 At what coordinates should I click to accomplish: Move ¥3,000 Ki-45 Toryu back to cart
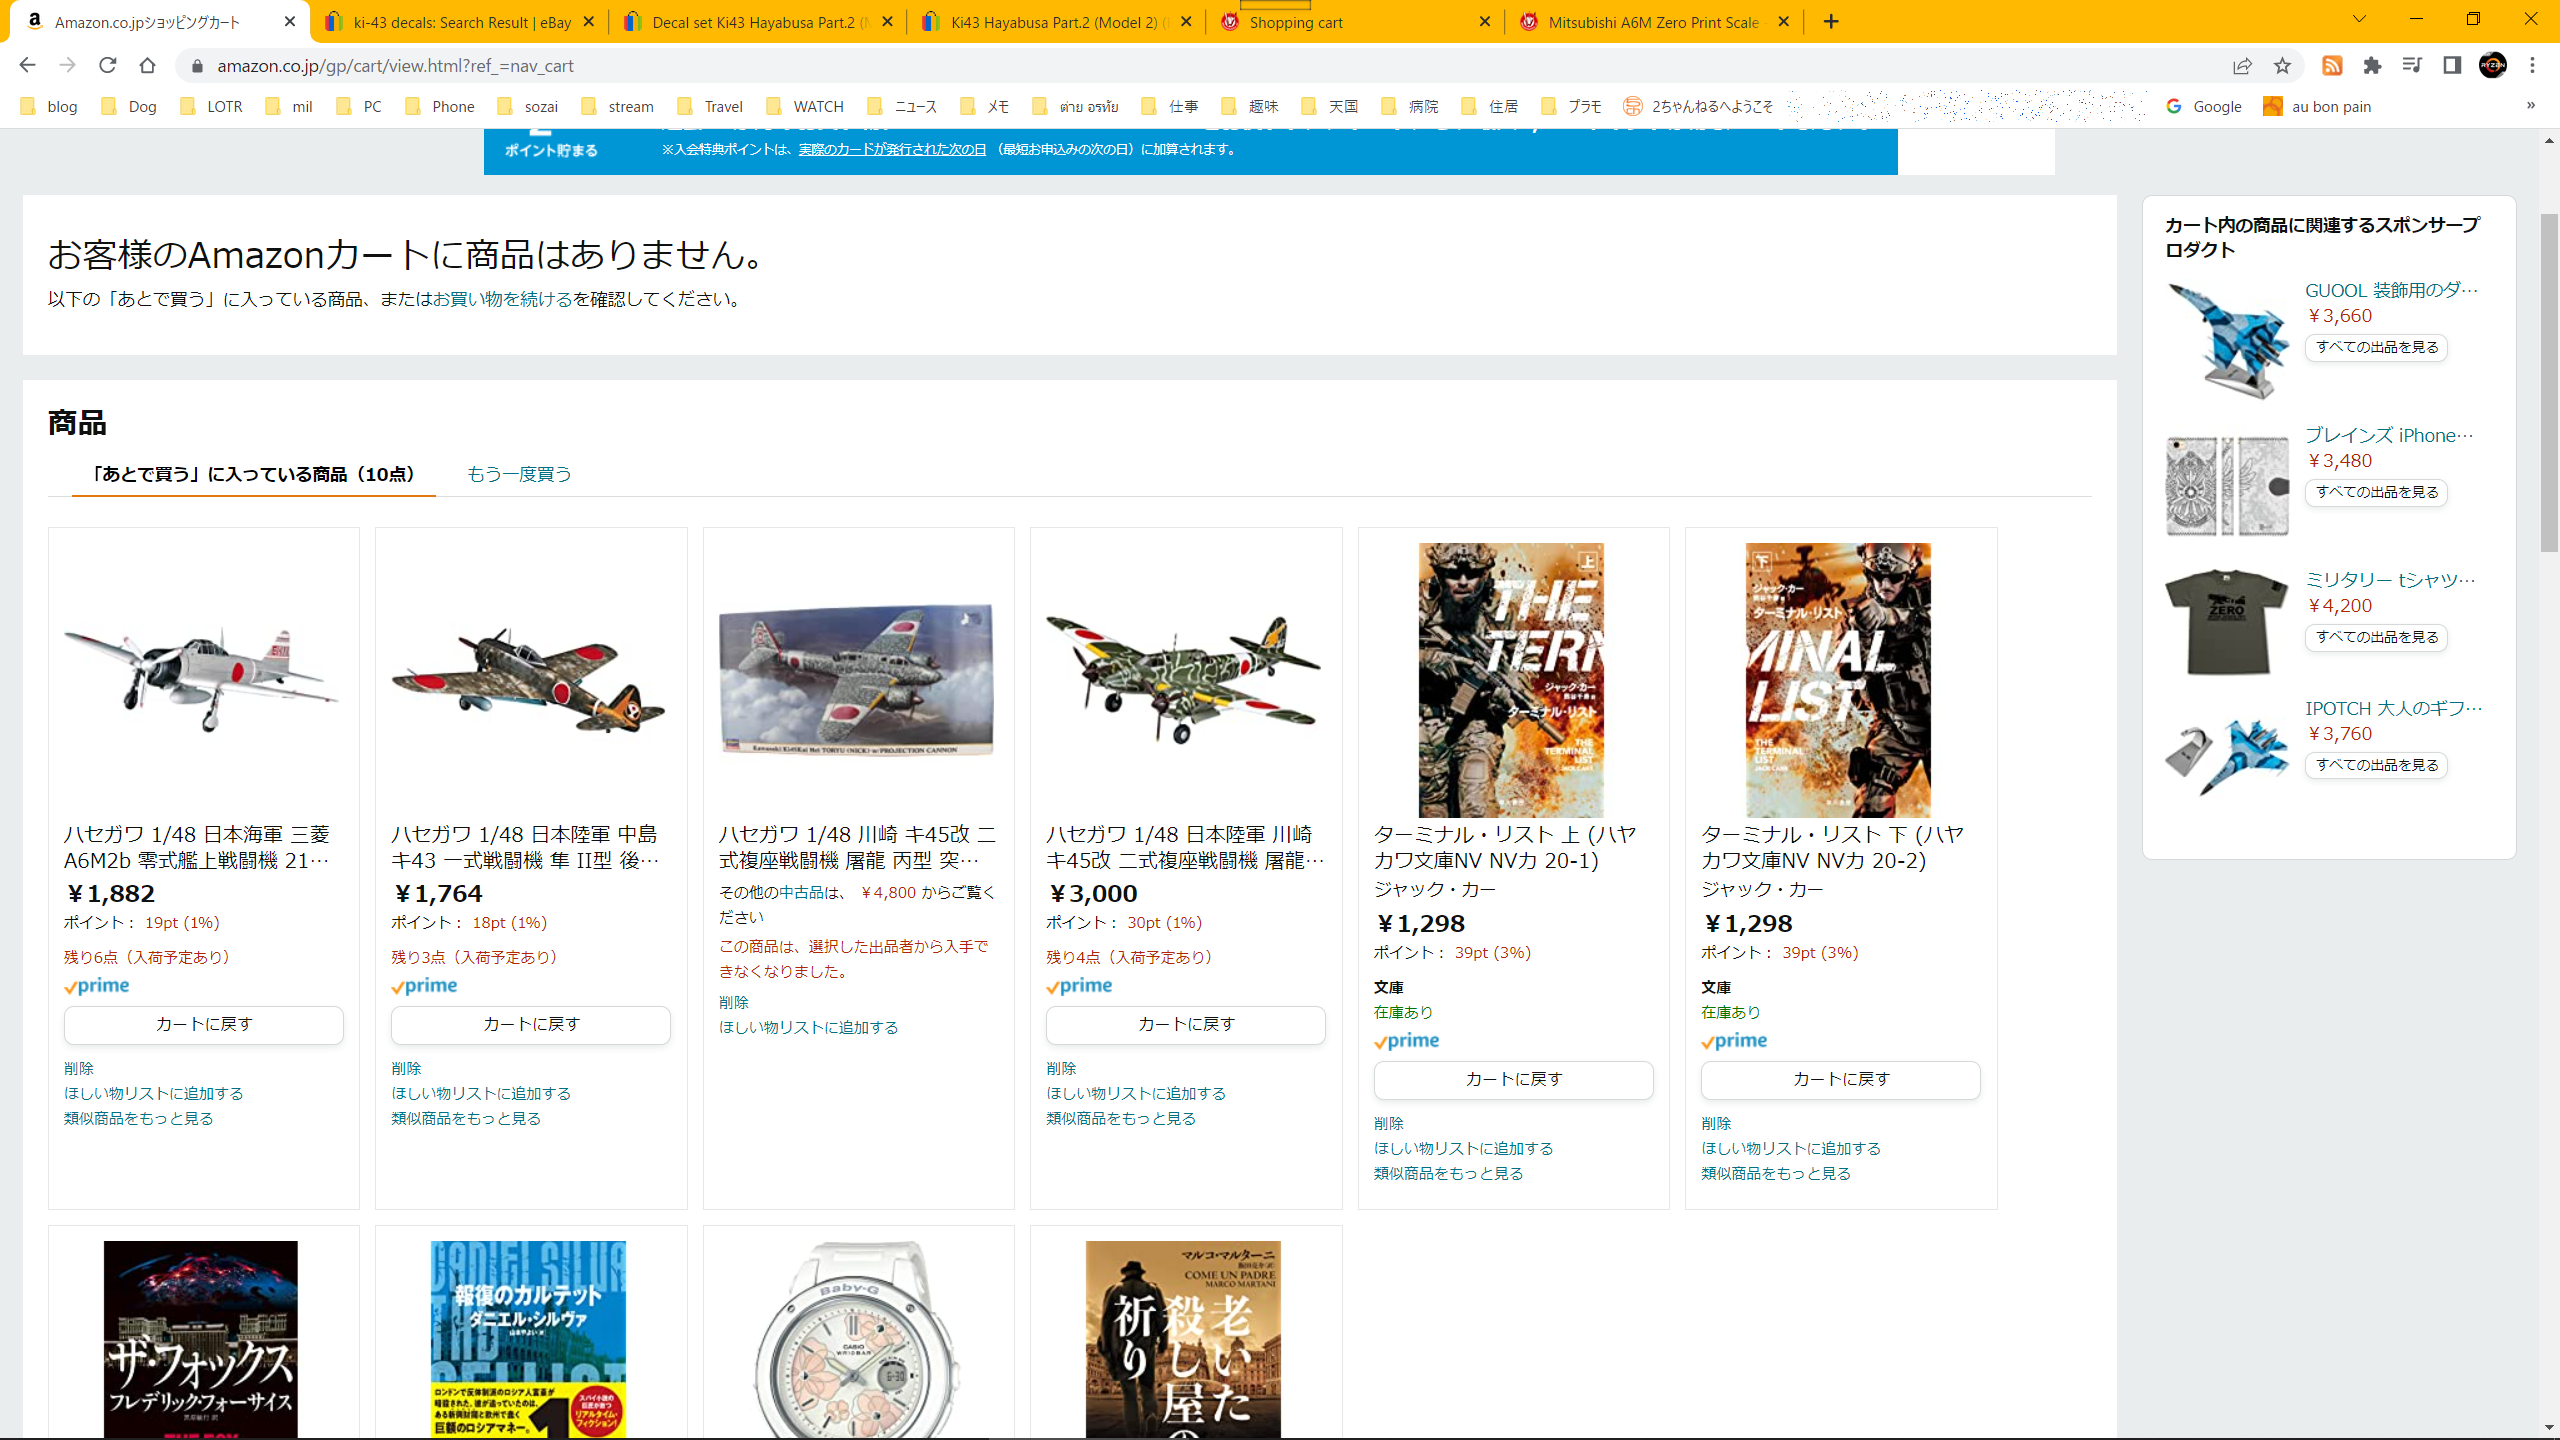coord(1186,1024)
